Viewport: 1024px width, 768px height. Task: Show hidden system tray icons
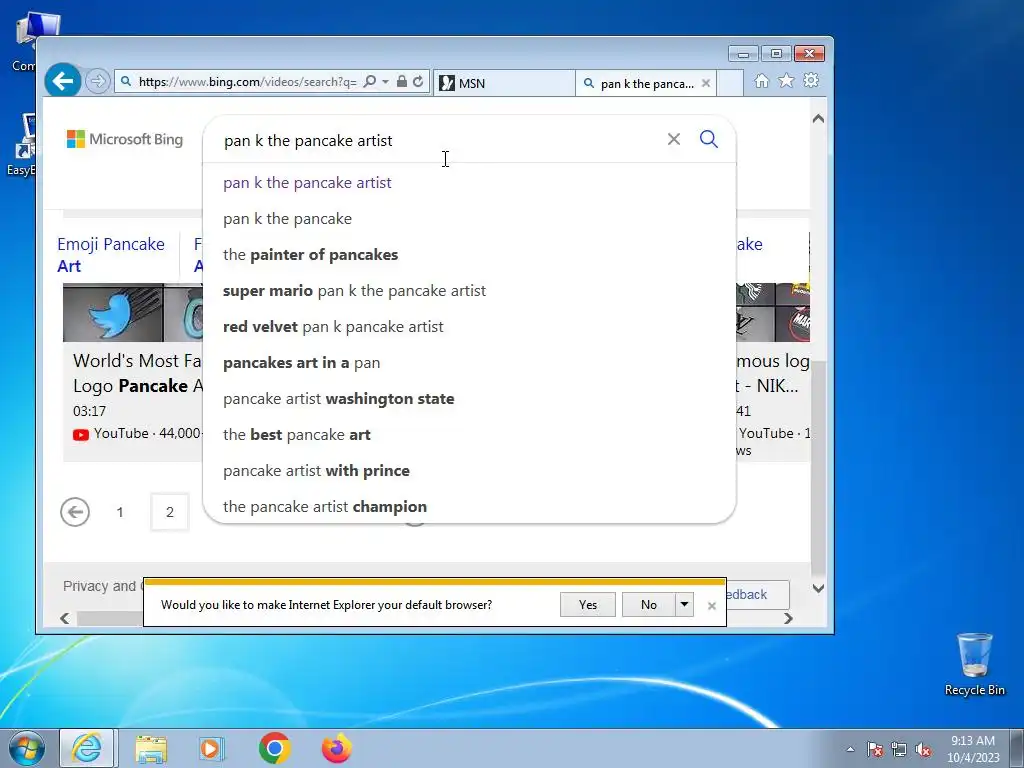click(x=850, y=749)
